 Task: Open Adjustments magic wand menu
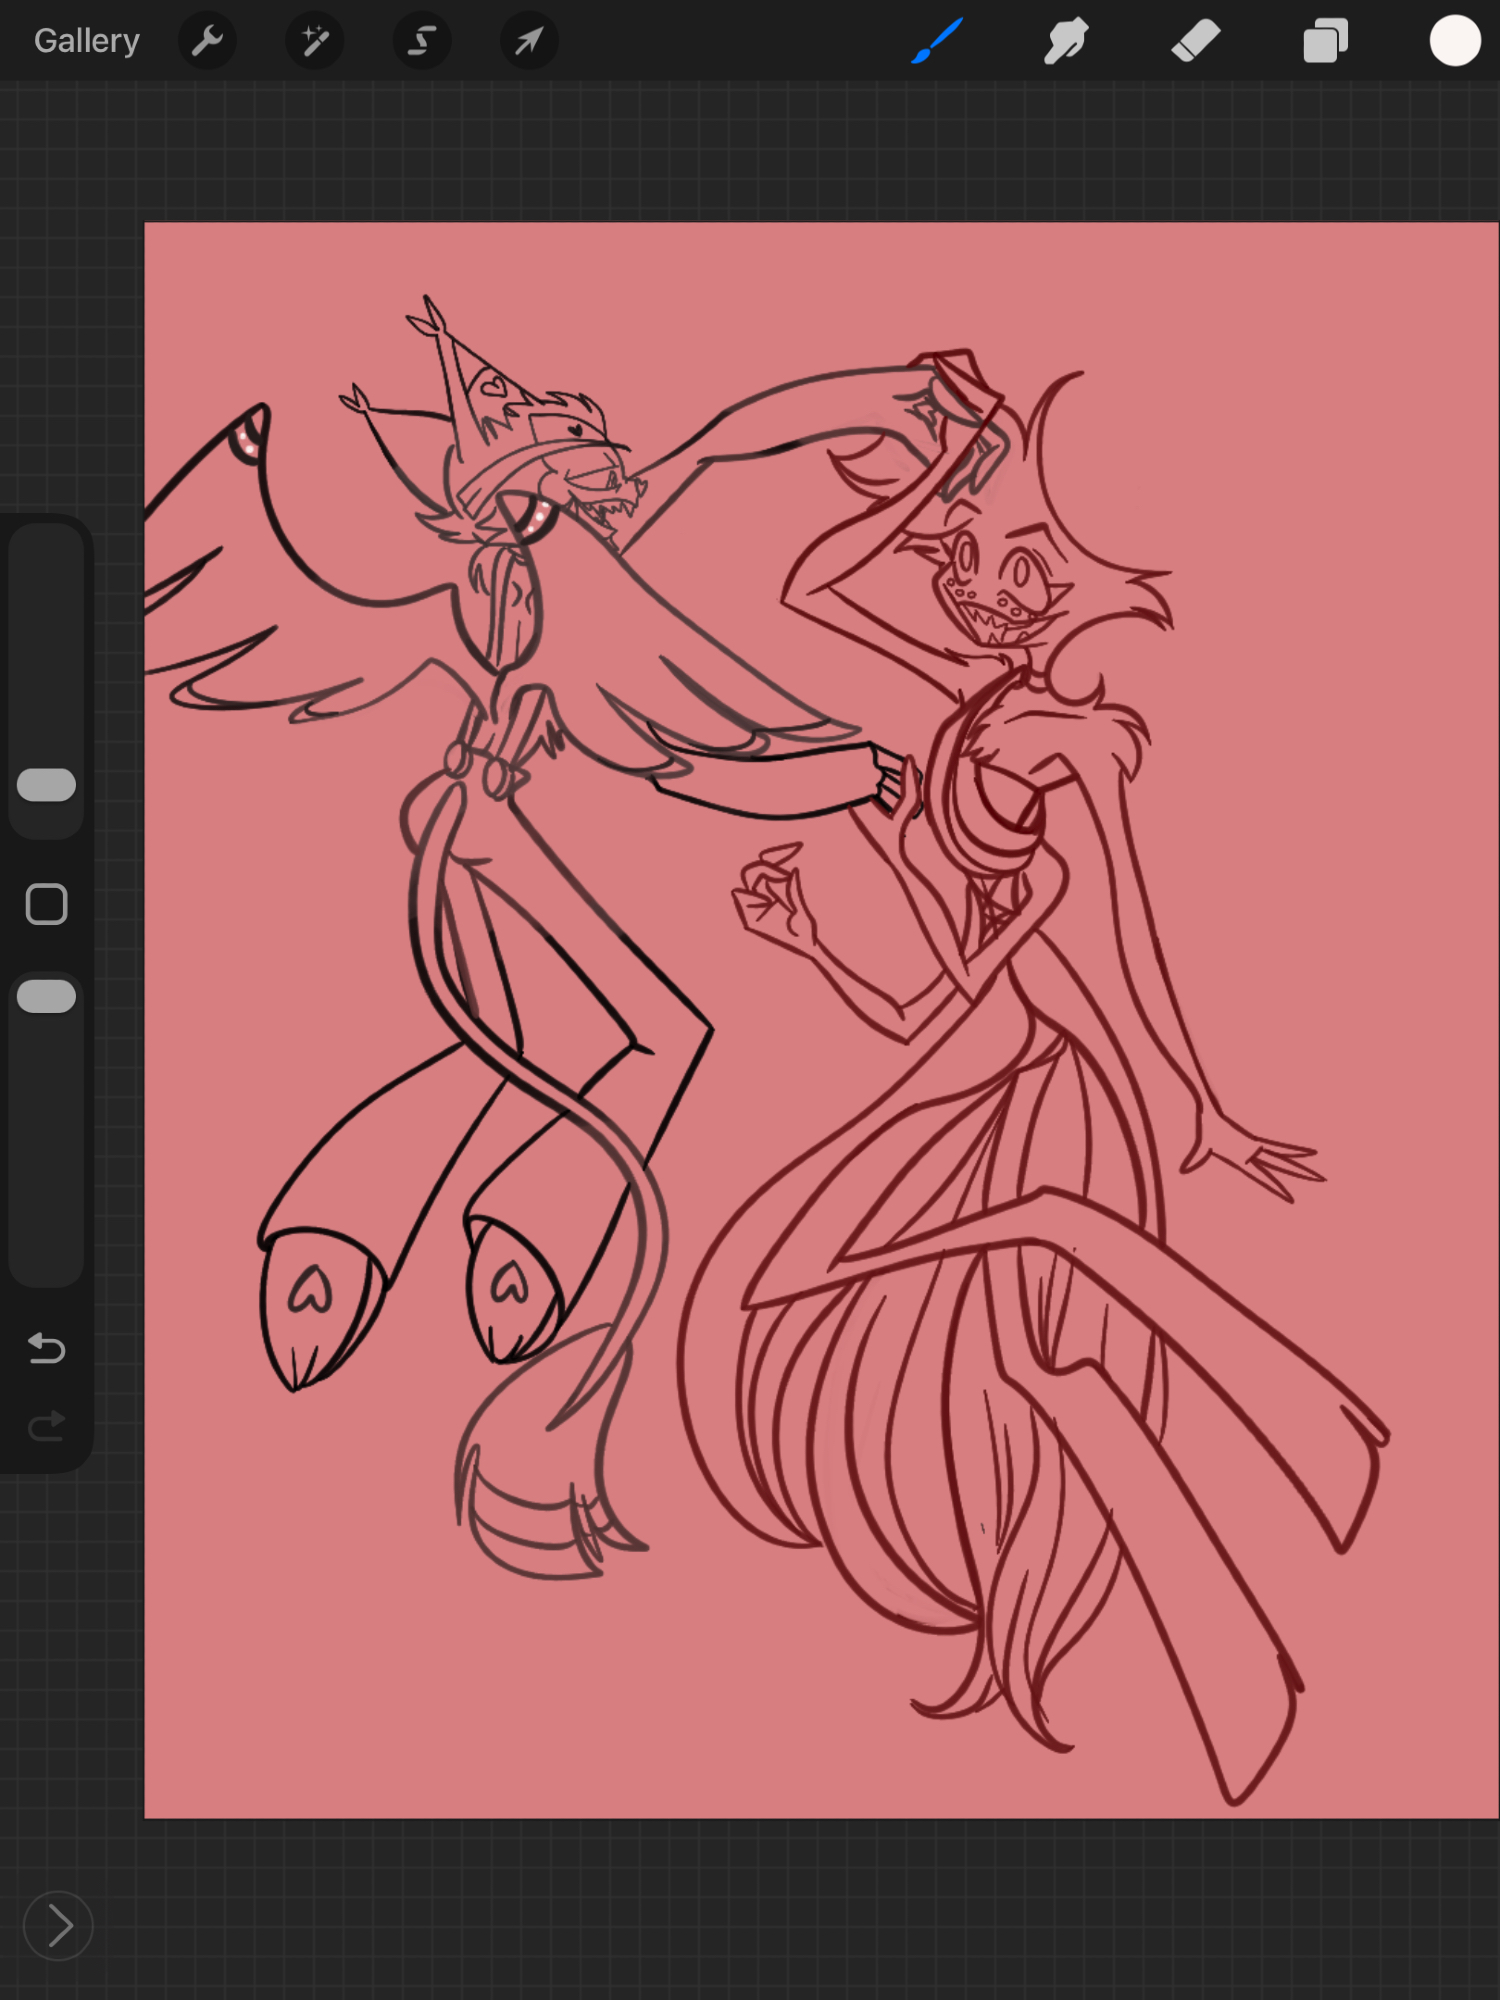315,42
